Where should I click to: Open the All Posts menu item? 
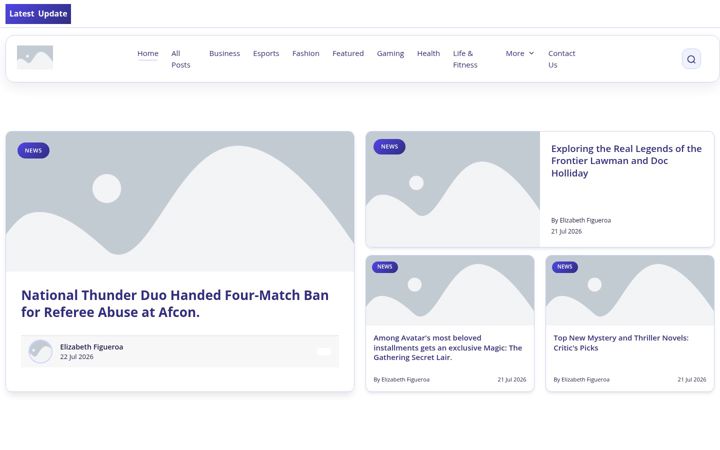click(180, 59)
